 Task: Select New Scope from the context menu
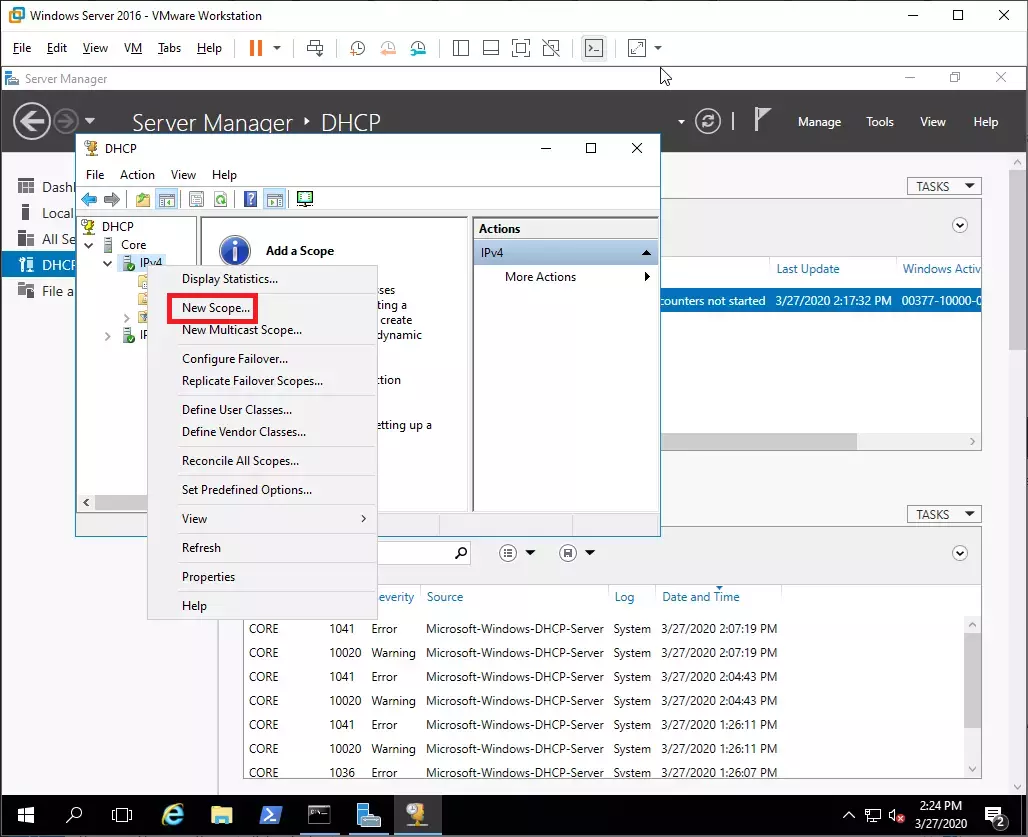point(216,308)
